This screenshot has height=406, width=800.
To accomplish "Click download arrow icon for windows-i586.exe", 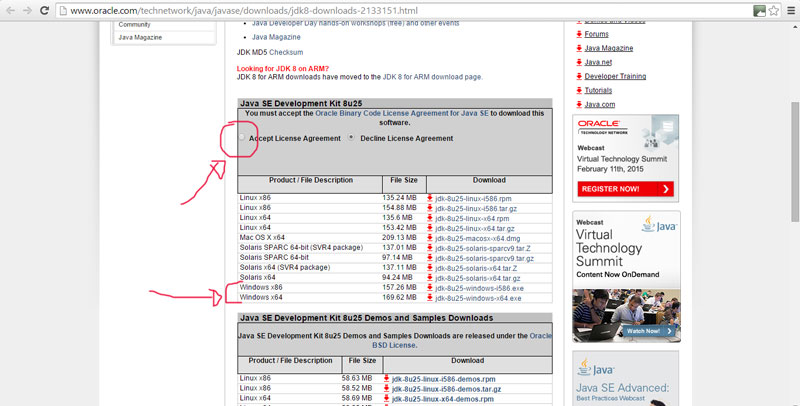I will coord(430,288).
